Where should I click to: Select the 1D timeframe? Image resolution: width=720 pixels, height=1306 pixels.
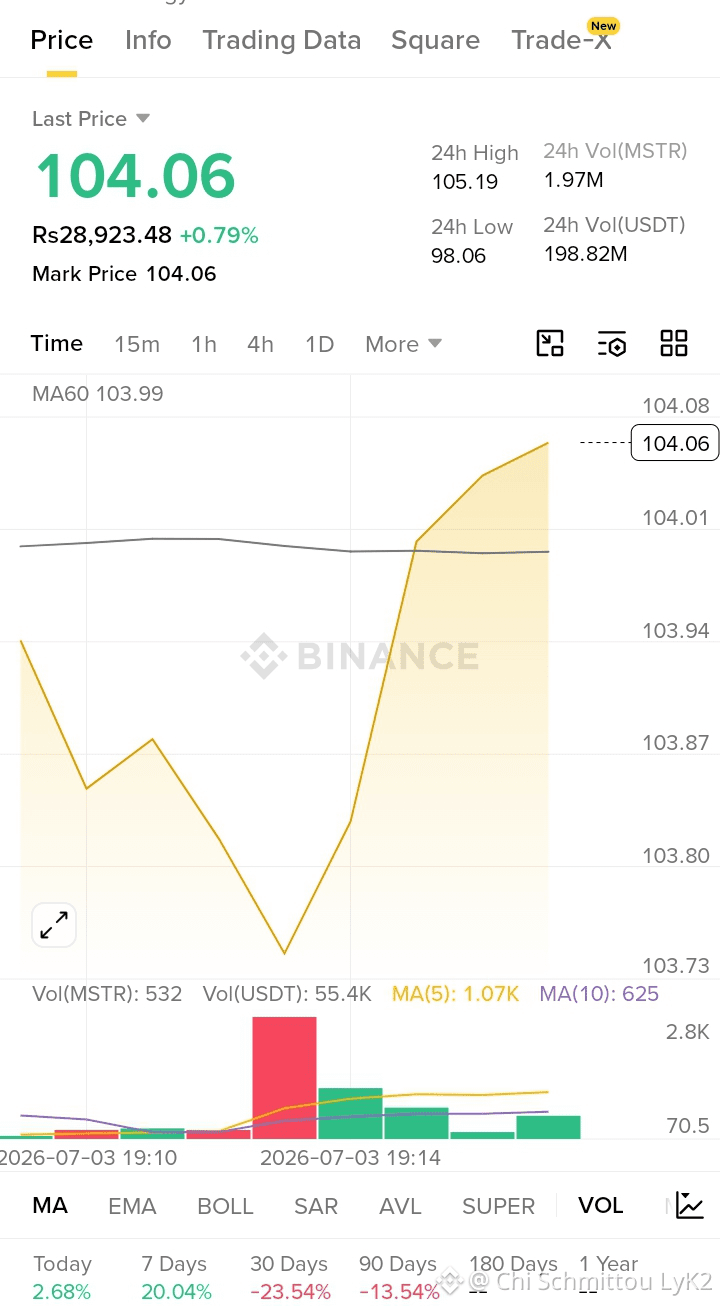point(319,344)
